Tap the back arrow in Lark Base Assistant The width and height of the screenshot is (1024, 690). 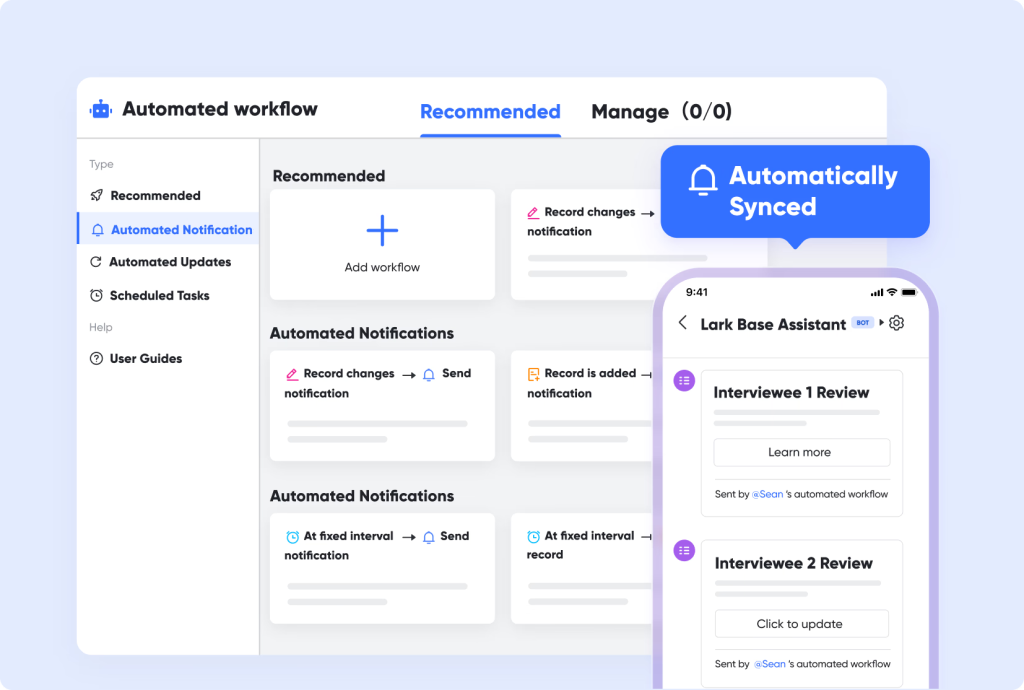[x=682, y=322]
